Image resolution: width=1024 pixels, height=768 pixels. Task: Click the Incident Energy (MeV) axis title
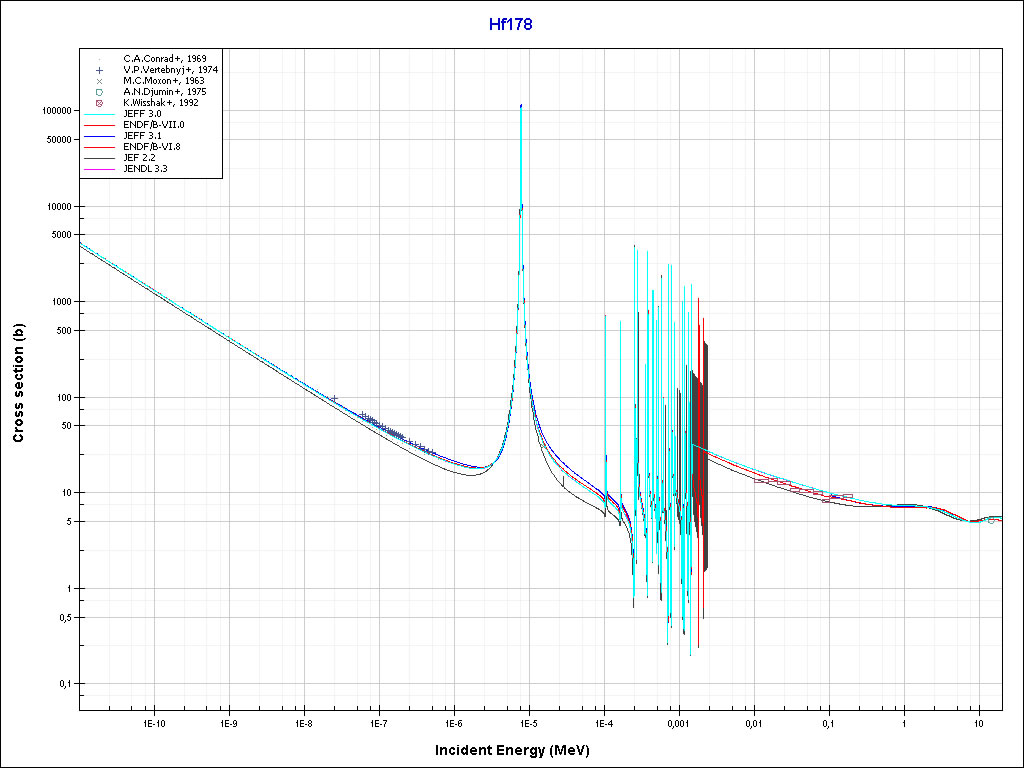tap(511, 750)
